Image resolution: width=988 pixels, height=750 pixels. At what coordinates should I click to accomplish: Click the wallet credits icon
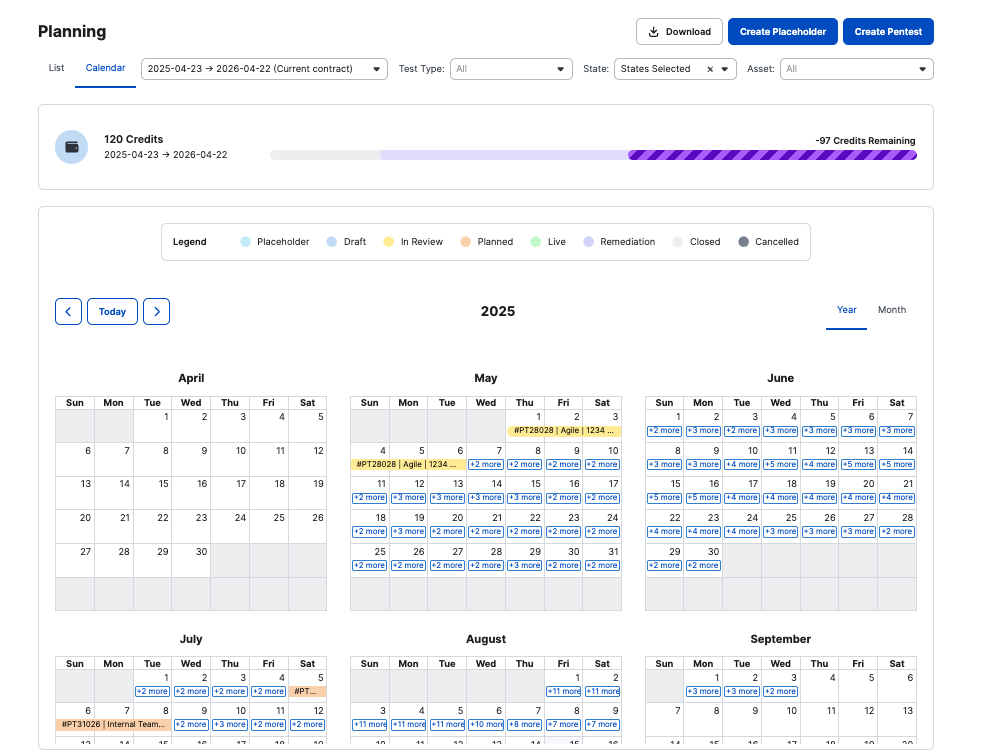point(72,147)
